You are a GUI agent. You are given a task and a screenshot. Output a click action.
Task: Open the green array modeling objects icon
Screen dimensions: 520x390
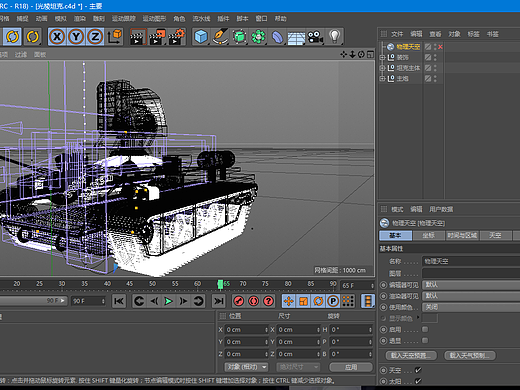(x=258, y=37)
